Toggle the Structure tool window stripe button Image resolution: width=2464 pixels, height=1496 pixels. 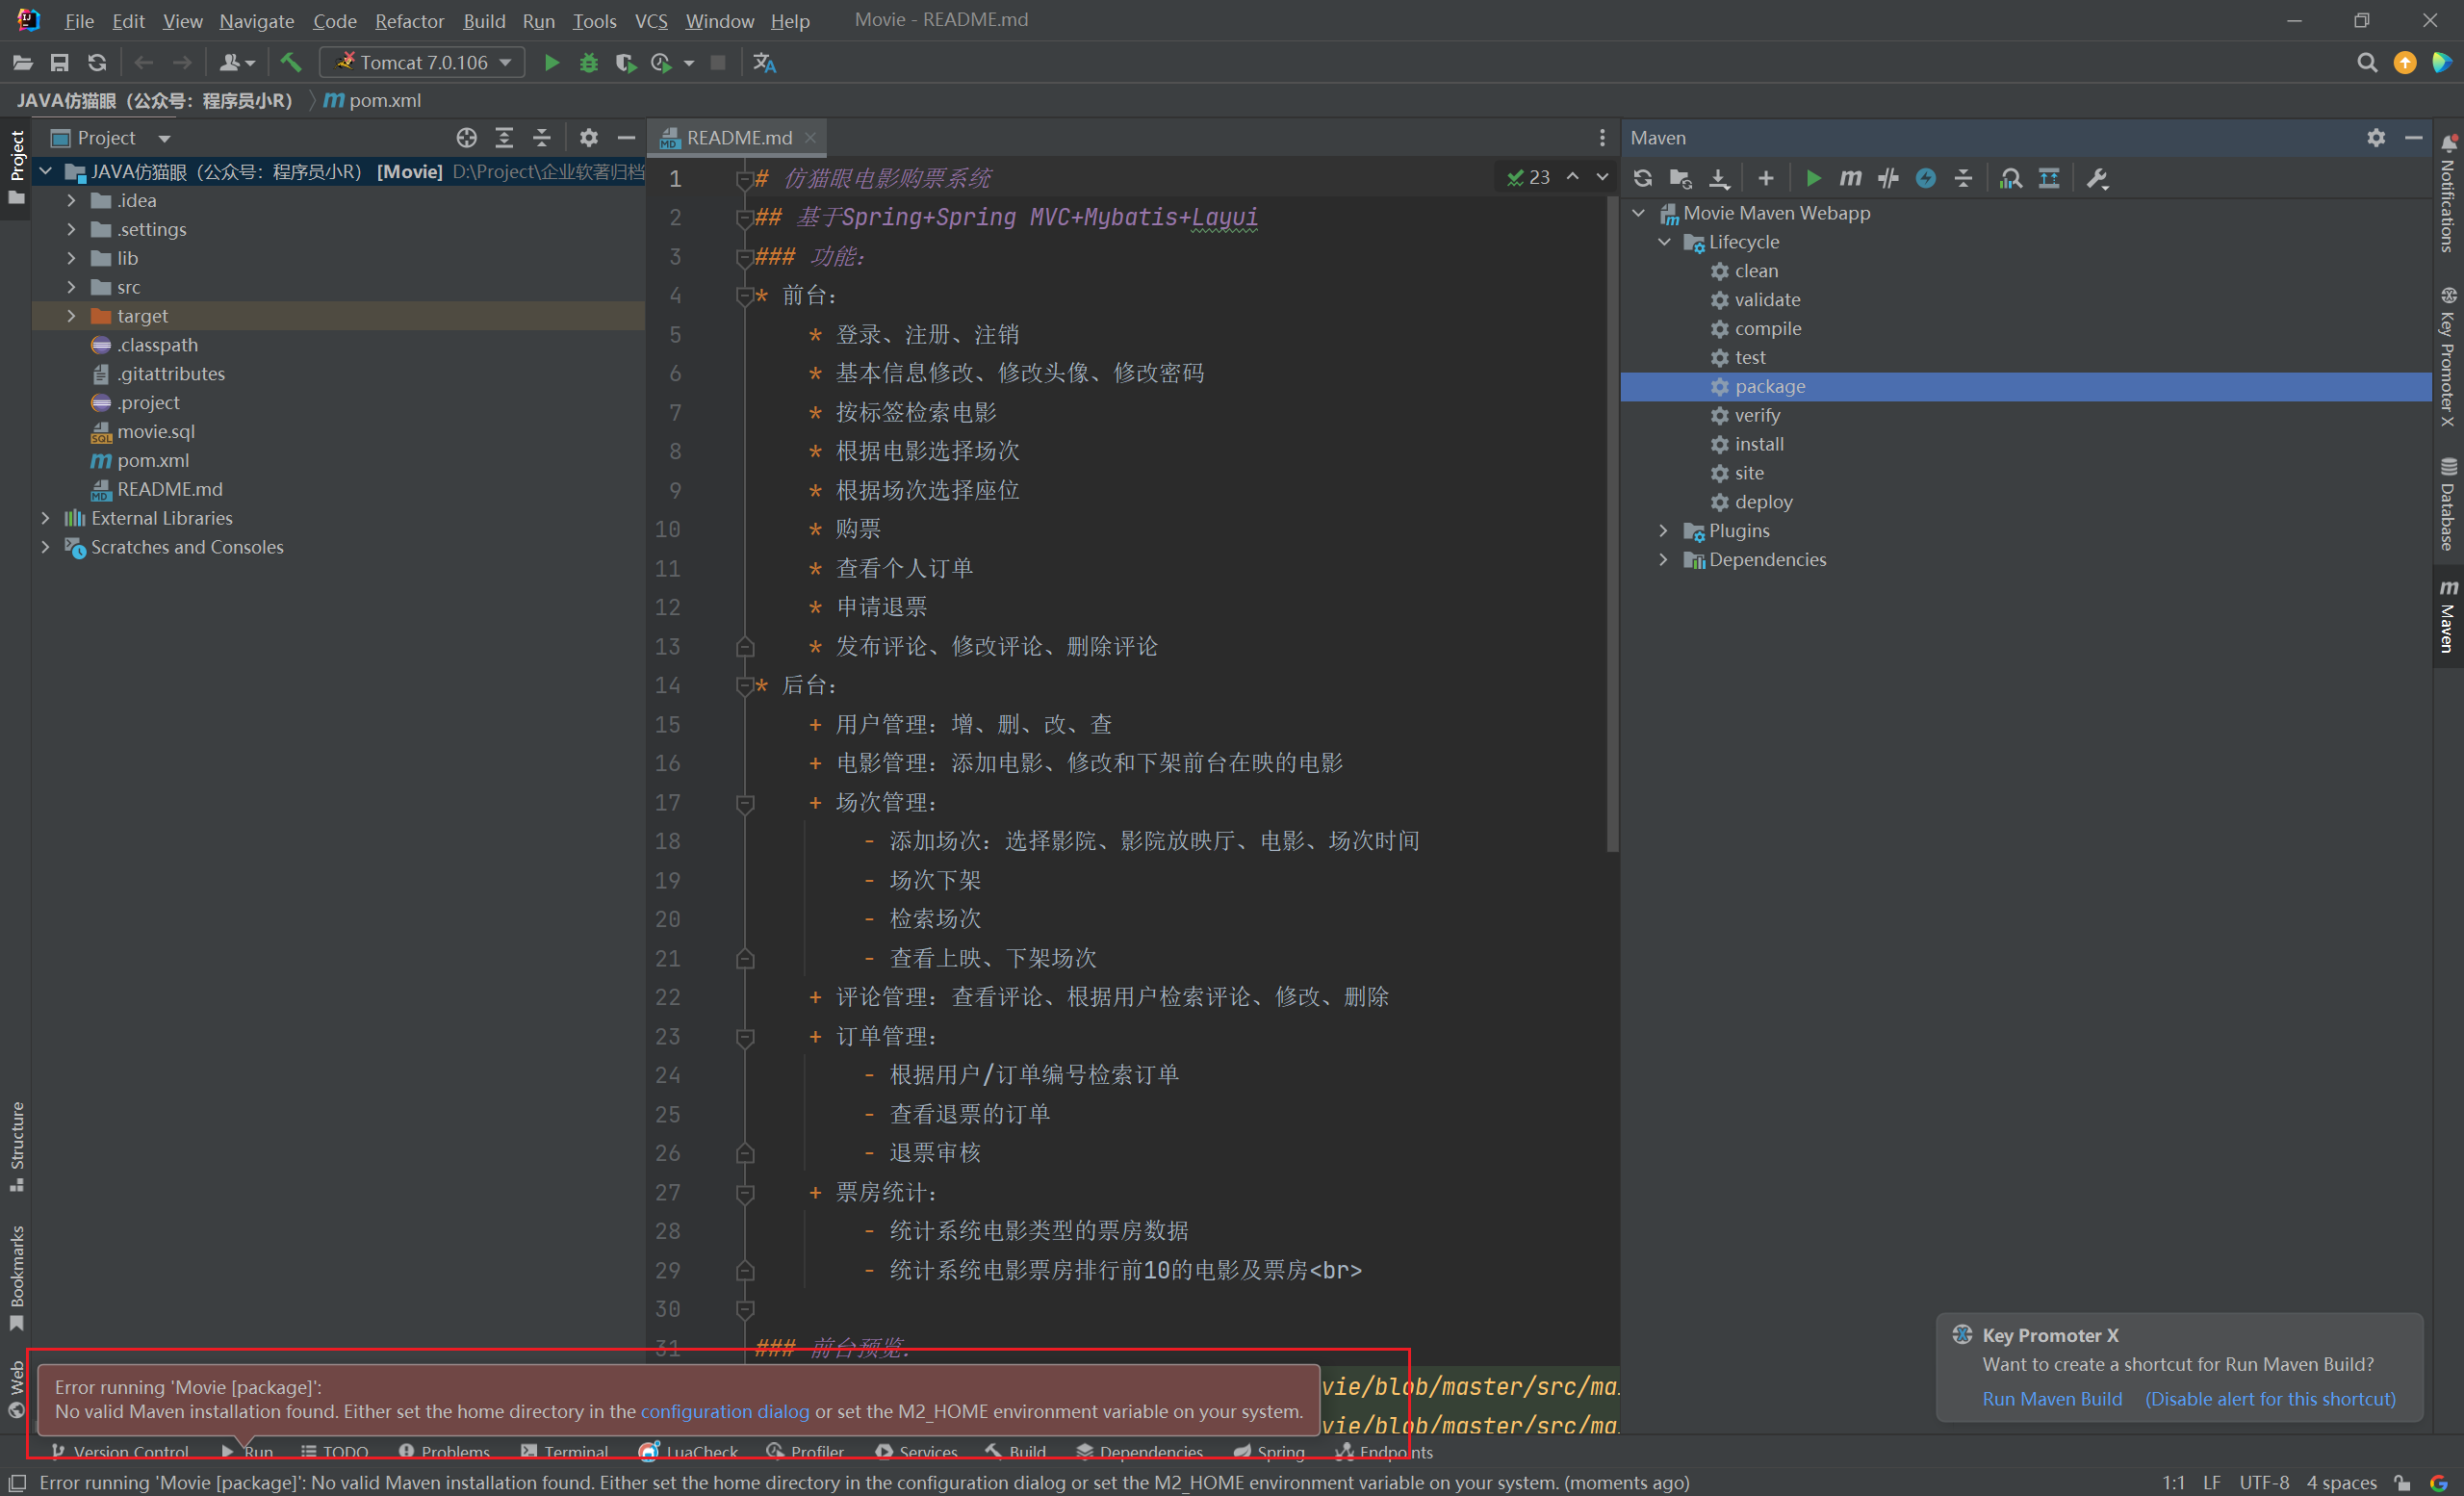[16, 1146]
